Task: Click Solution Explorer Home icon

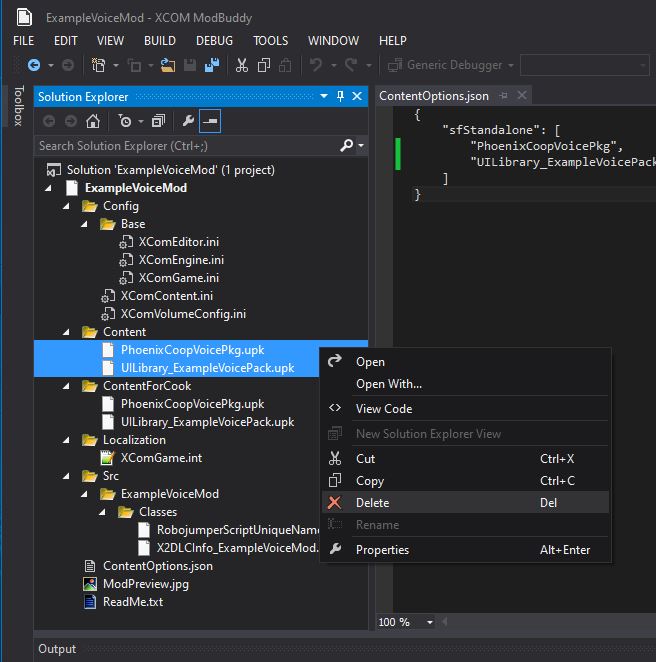Action: coord(93,121)
